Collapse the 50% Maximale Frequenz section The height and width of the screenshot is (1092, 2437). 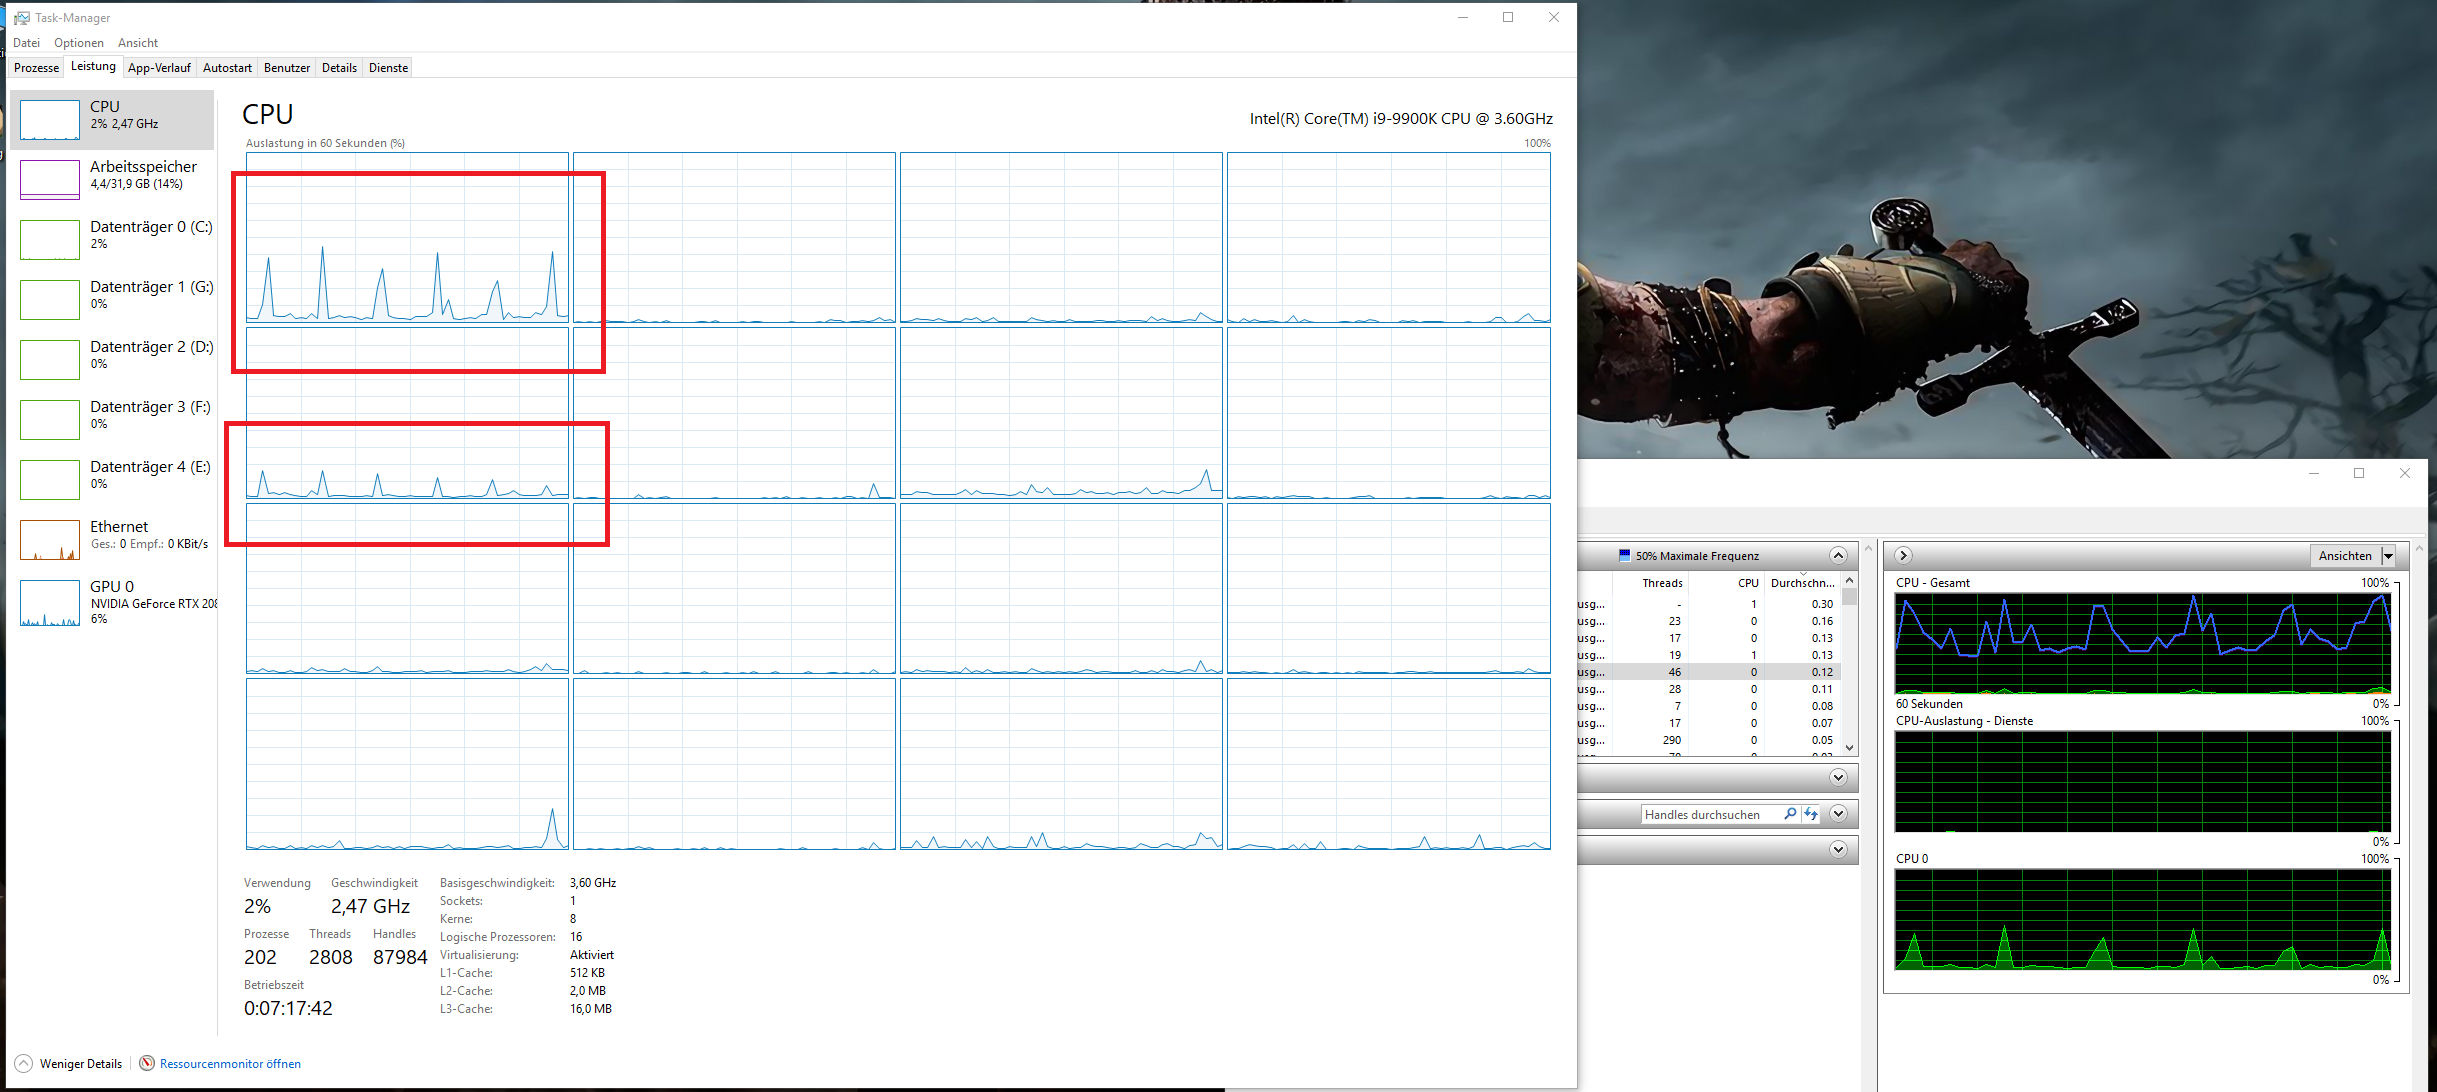[x=1838, y=556]
